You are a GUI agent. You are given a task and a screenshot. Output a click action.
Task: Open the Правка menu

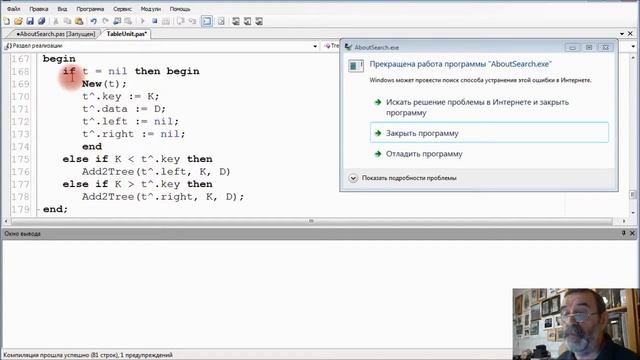coord(38,9)
